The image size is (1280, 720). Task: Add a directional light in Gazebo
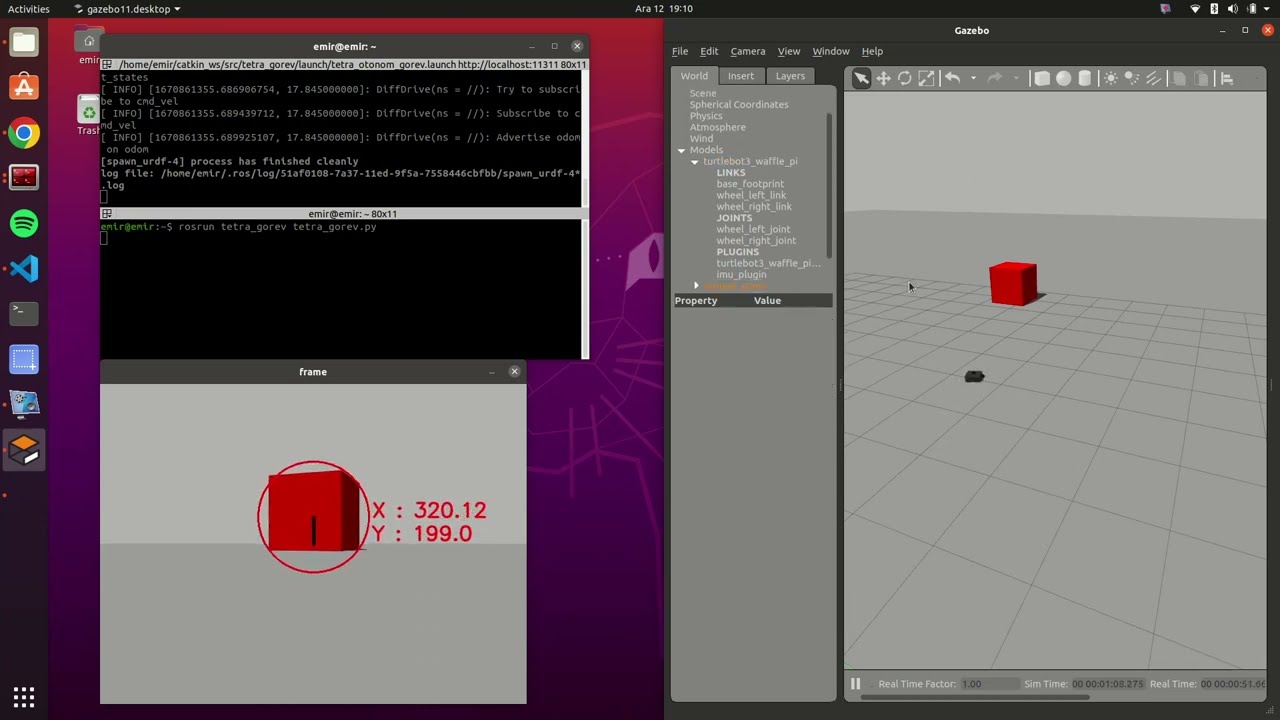[1153, 79]
